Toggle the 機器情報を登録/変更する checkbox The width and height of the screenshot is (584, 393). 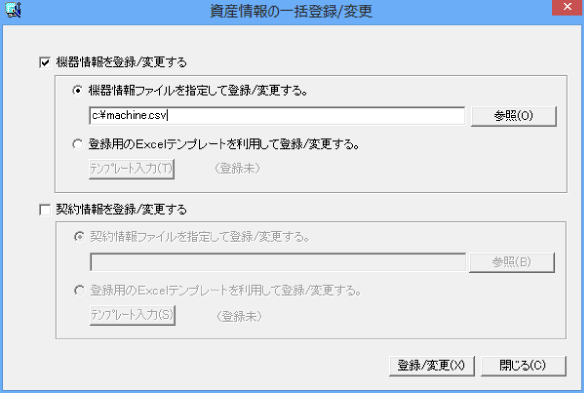point(45,62)
